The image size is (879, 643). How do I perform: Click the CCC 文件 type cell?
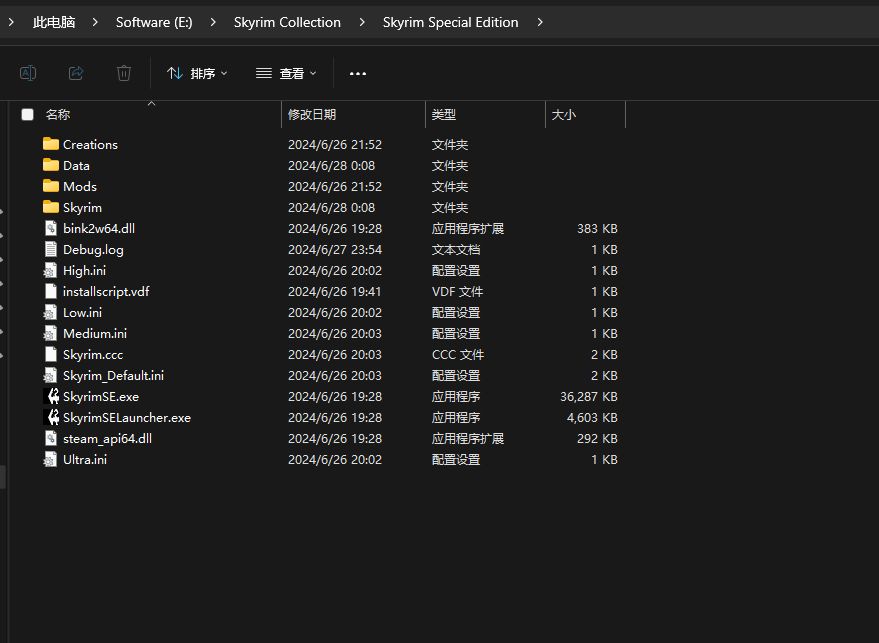pos(457,355)
